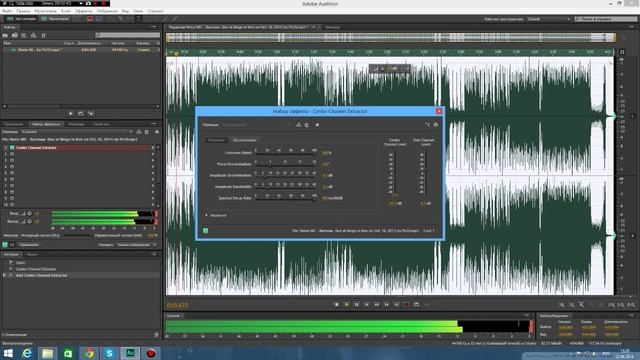Select the История panel tab

pos(11,254)
